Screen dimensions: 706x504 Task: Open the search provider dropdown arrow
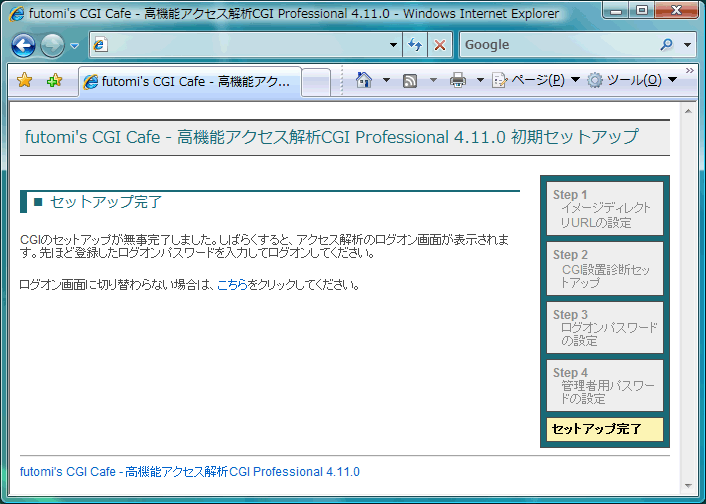[688, 45]
